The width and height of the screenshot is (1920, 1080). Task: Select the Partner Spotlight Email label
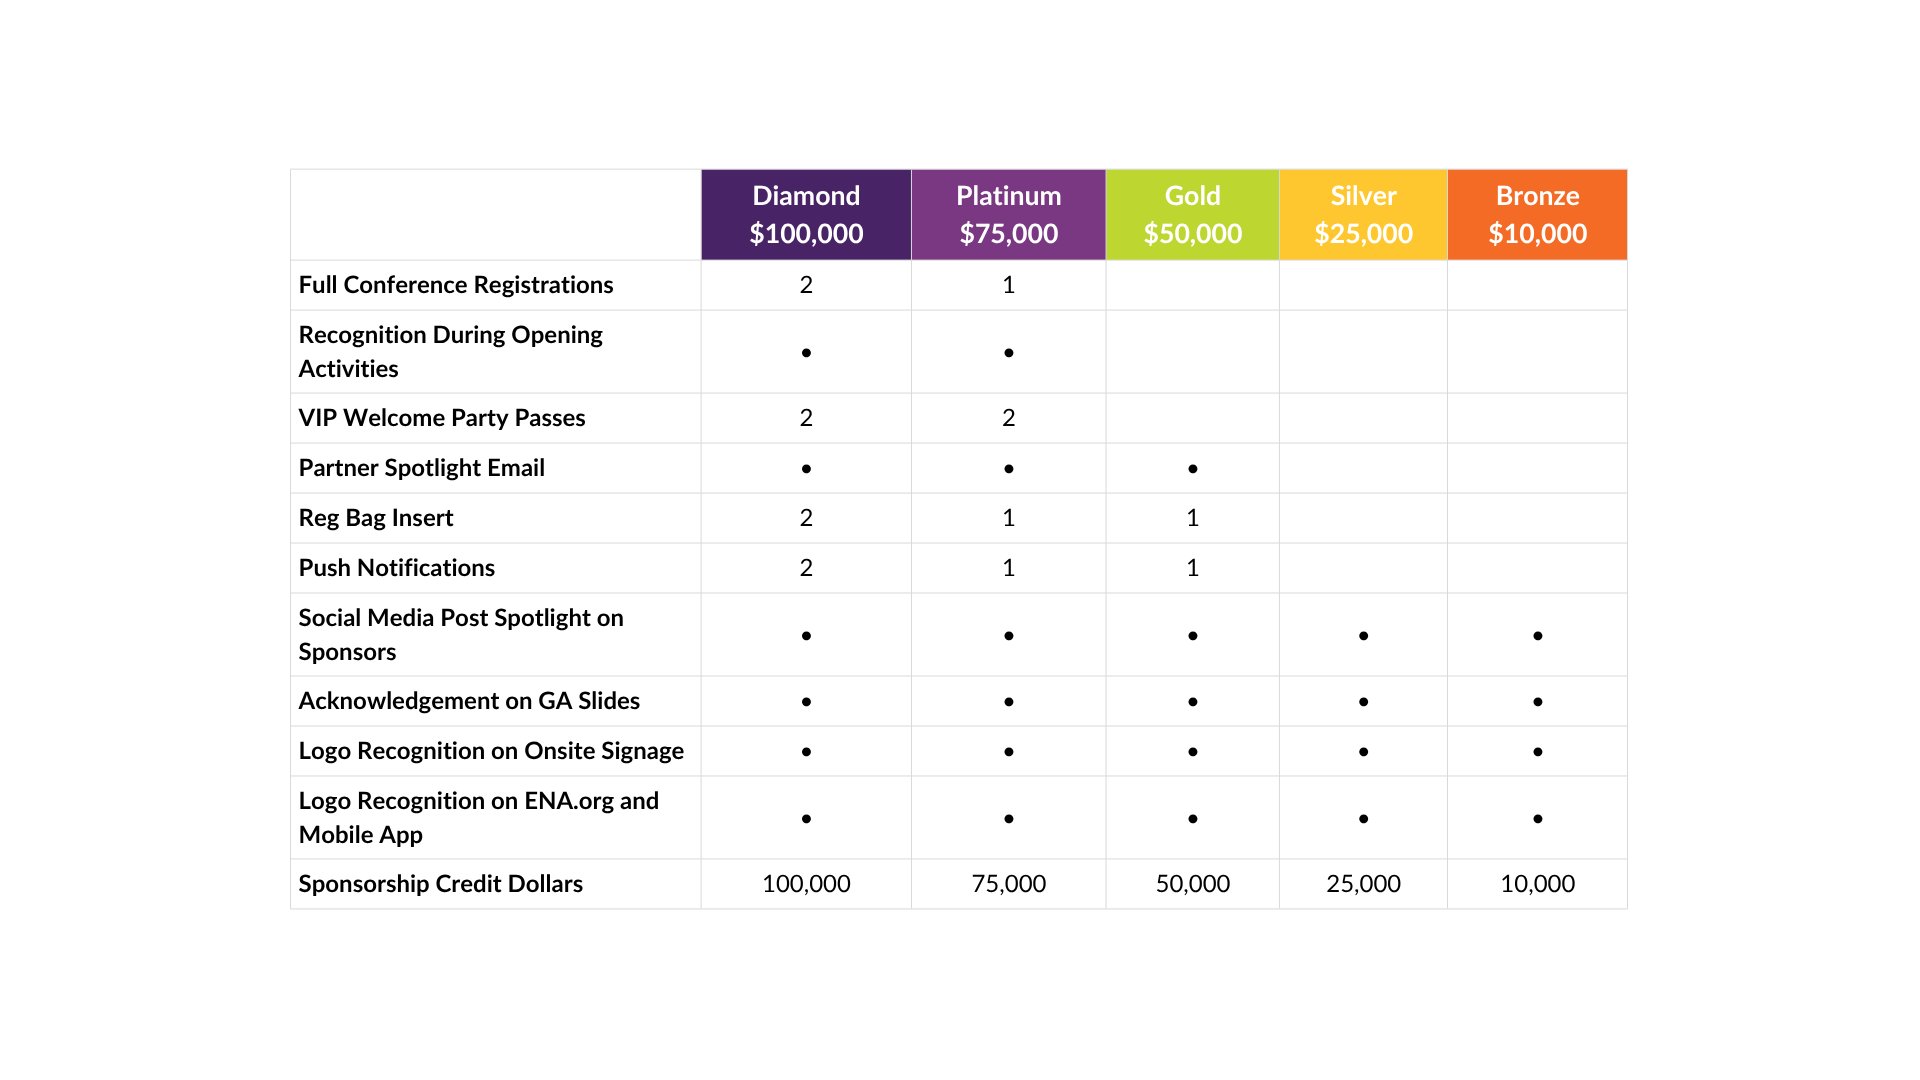(421, 468)
